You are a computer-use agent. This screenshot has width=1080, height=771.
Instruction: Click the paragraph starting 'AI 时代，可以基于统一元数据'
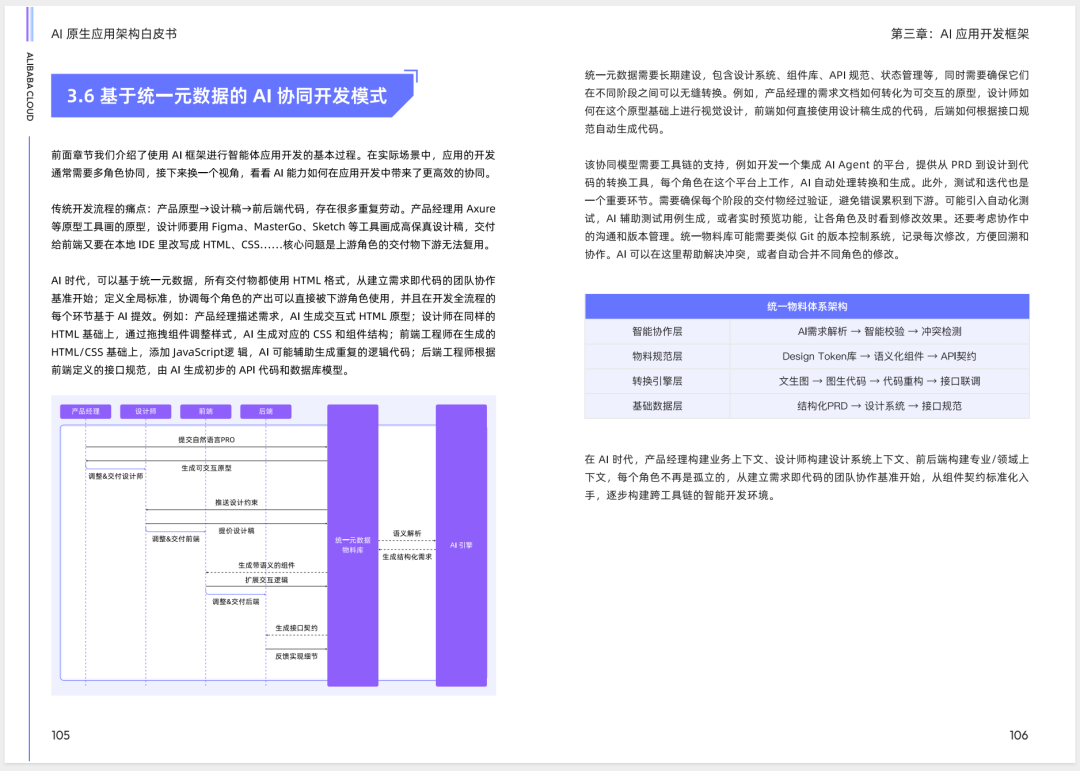point(273,325)
